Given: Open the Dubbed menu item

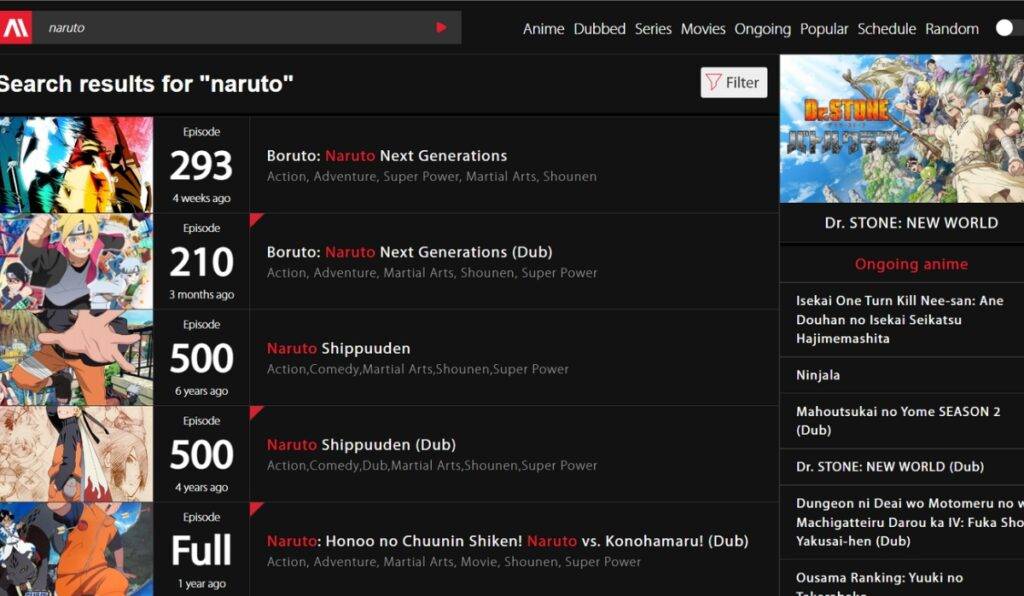Looking at the screenshot, I should (600, 29).
